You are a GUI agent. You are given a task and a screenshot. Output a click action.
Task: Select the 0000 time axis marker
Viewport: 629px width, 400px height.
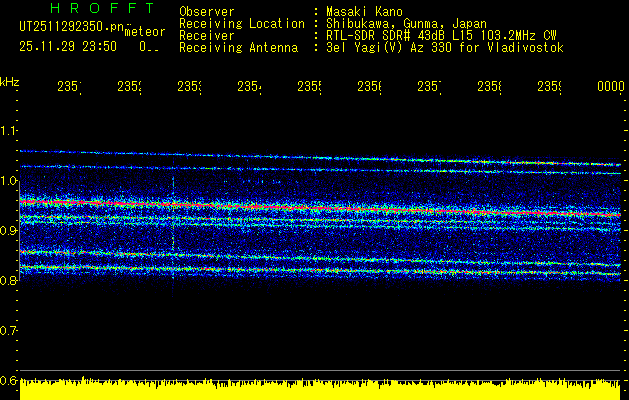coord(609,88)
